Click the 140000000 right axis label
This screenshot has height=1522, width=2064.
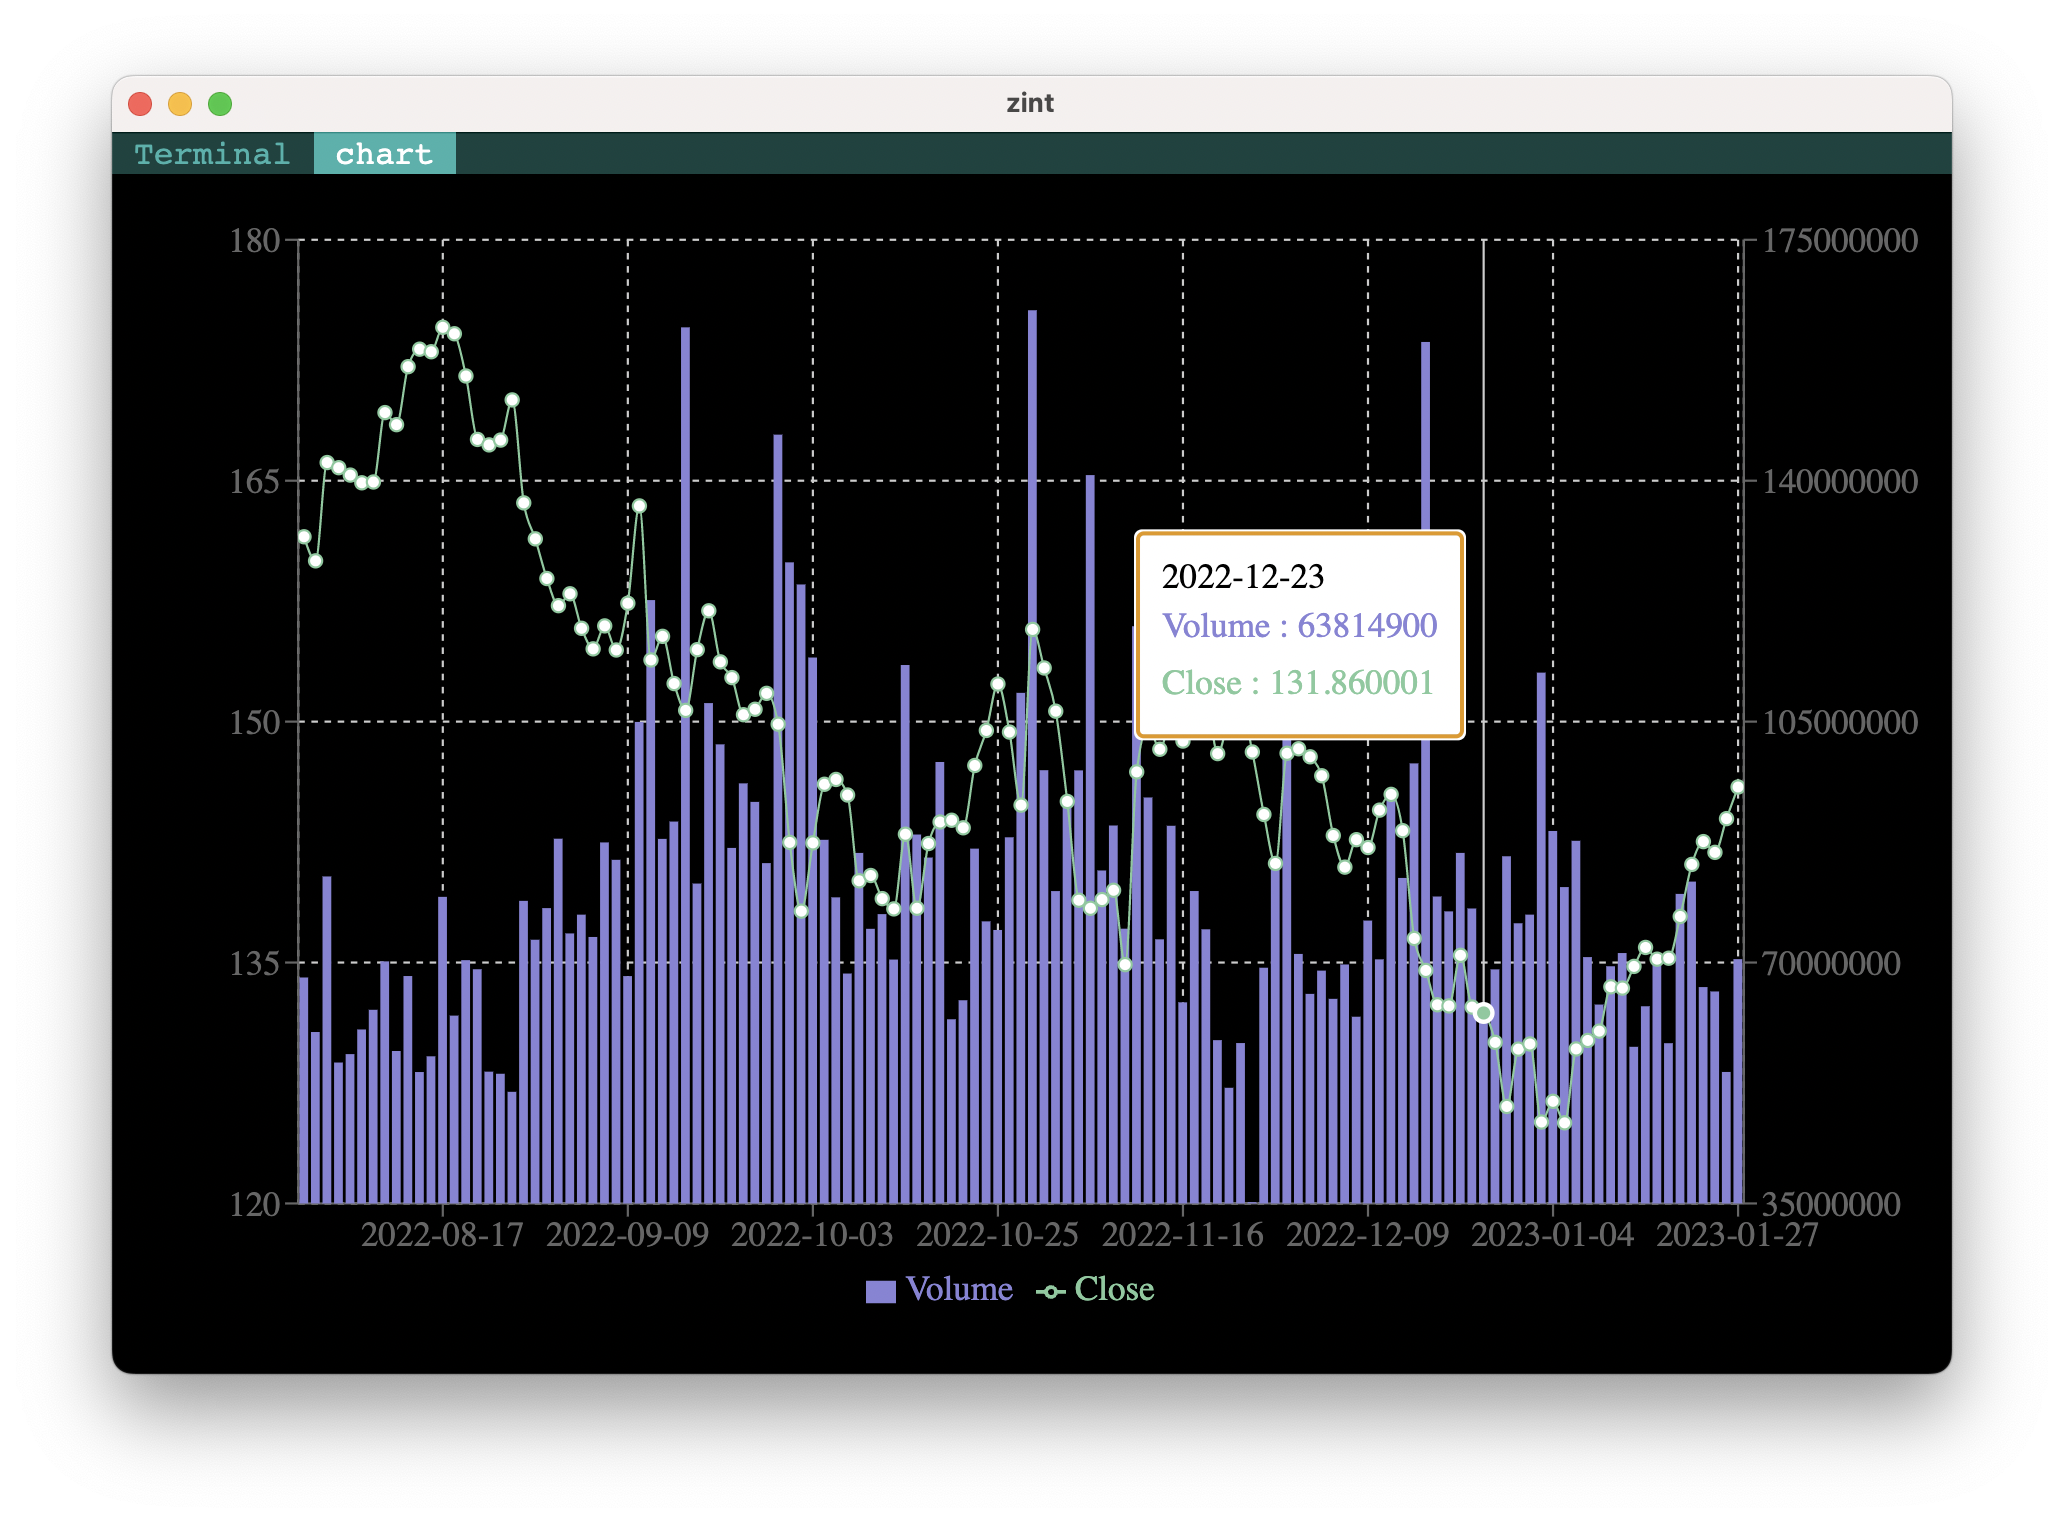[x=1839, y=482]
